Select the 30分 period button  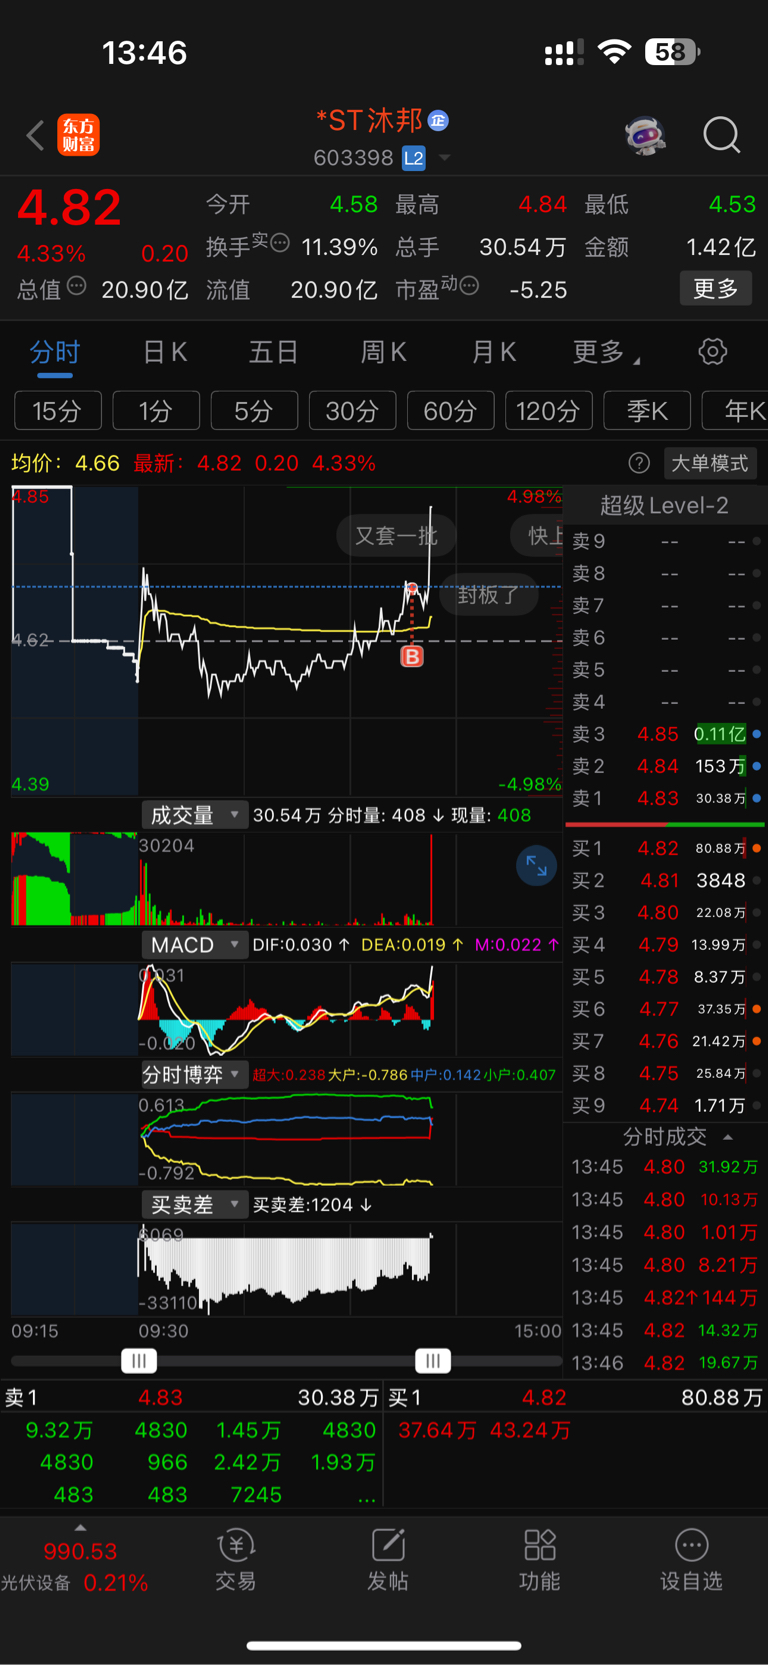pyautogui.click(x=352, y=411)
